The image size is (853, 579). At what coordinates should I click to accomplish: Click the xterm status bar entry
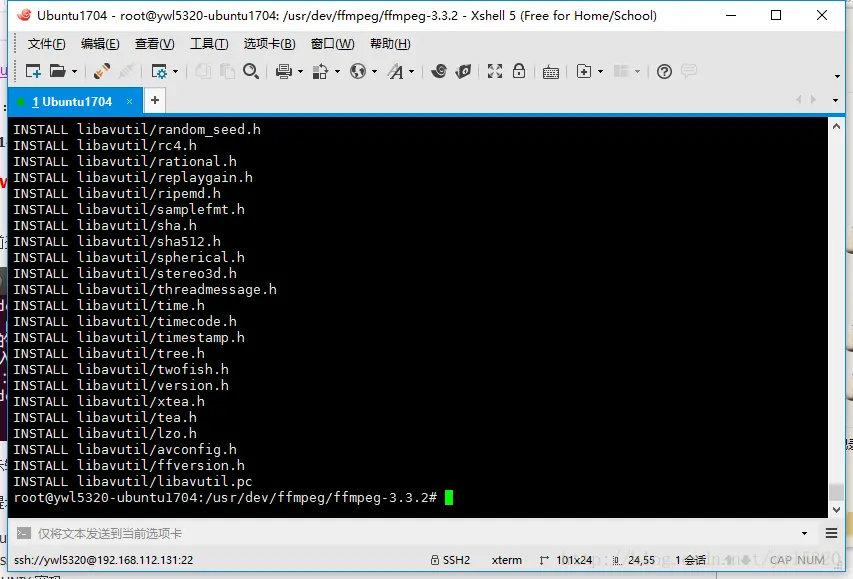pyautogui.click(x=506, y=560)
